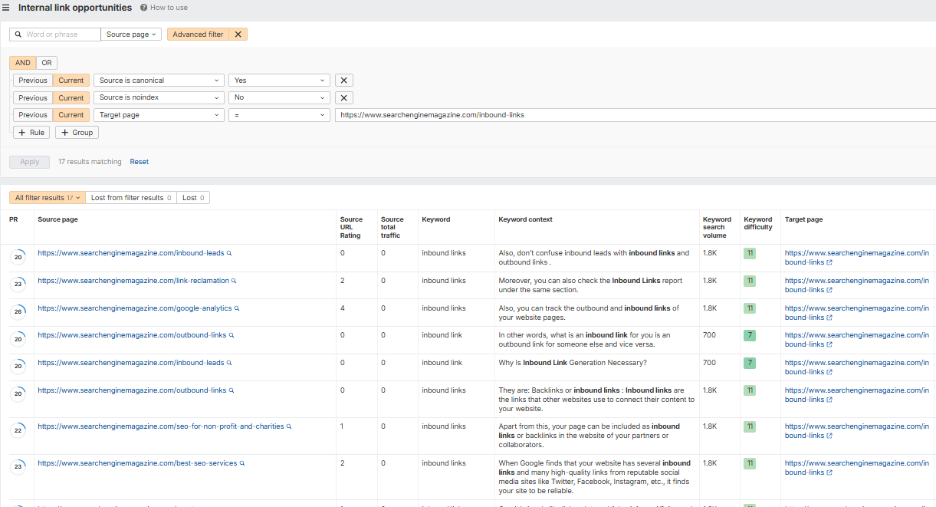Expand the Source page search dropdown

pos(132,34)
